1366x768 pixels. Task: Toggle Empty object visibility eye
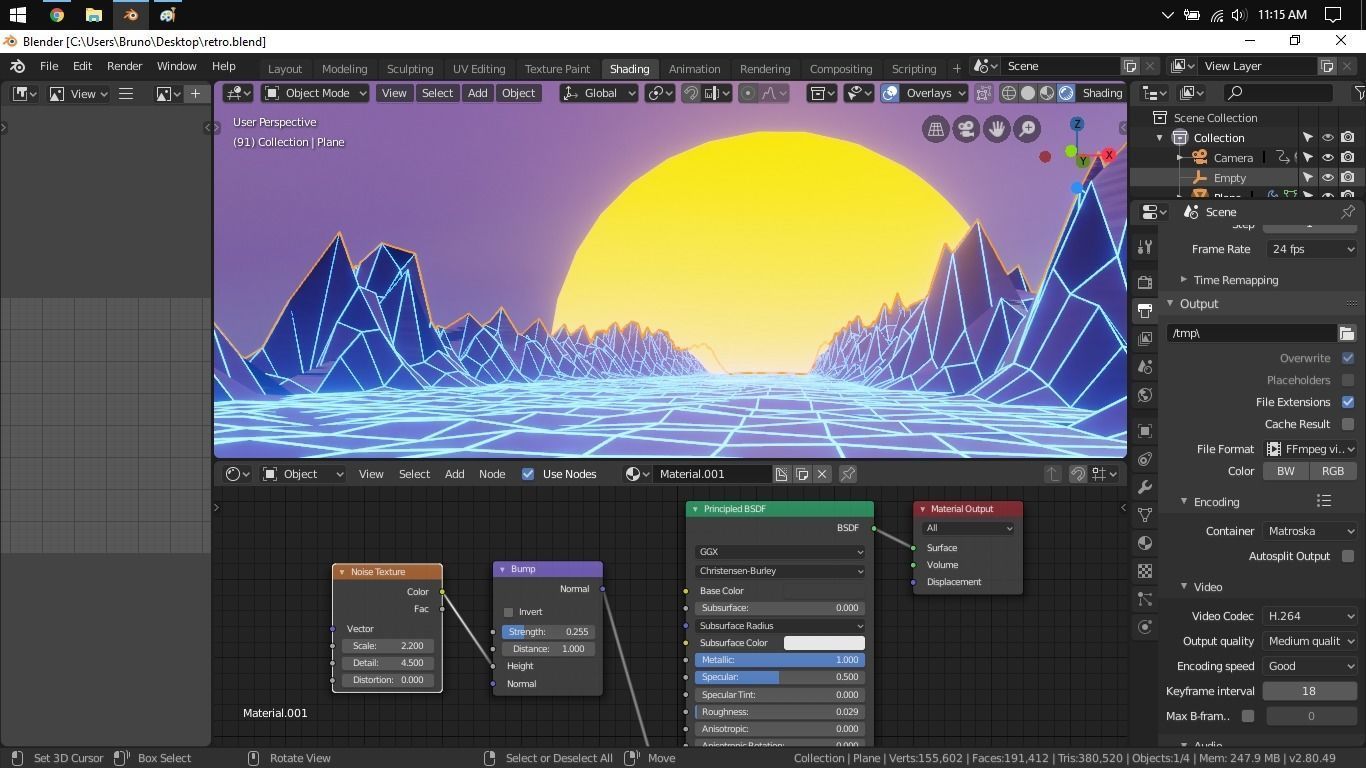click(x=1328, y=177)
